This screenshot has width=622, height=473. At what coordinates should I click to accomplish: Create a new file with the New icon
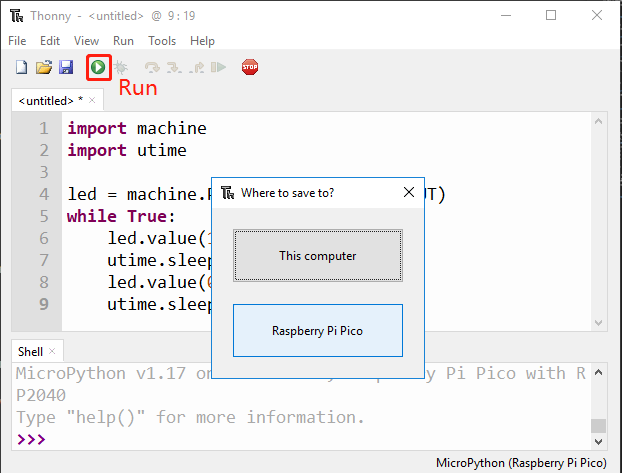tap(21, 67)
